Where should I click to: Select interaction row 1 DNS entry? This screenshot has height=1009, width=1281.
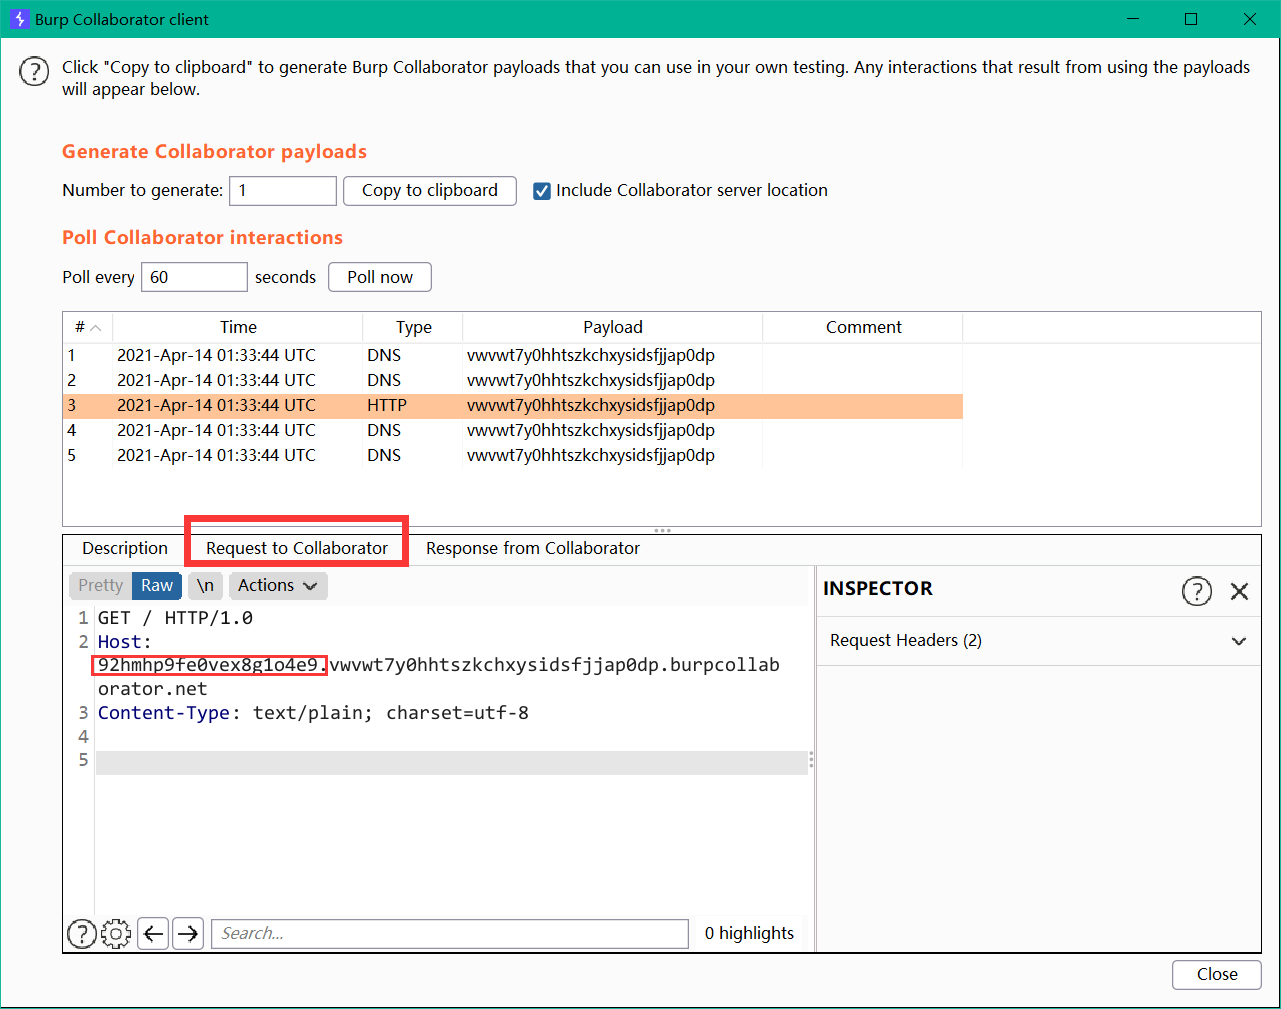tap(513, 355)
